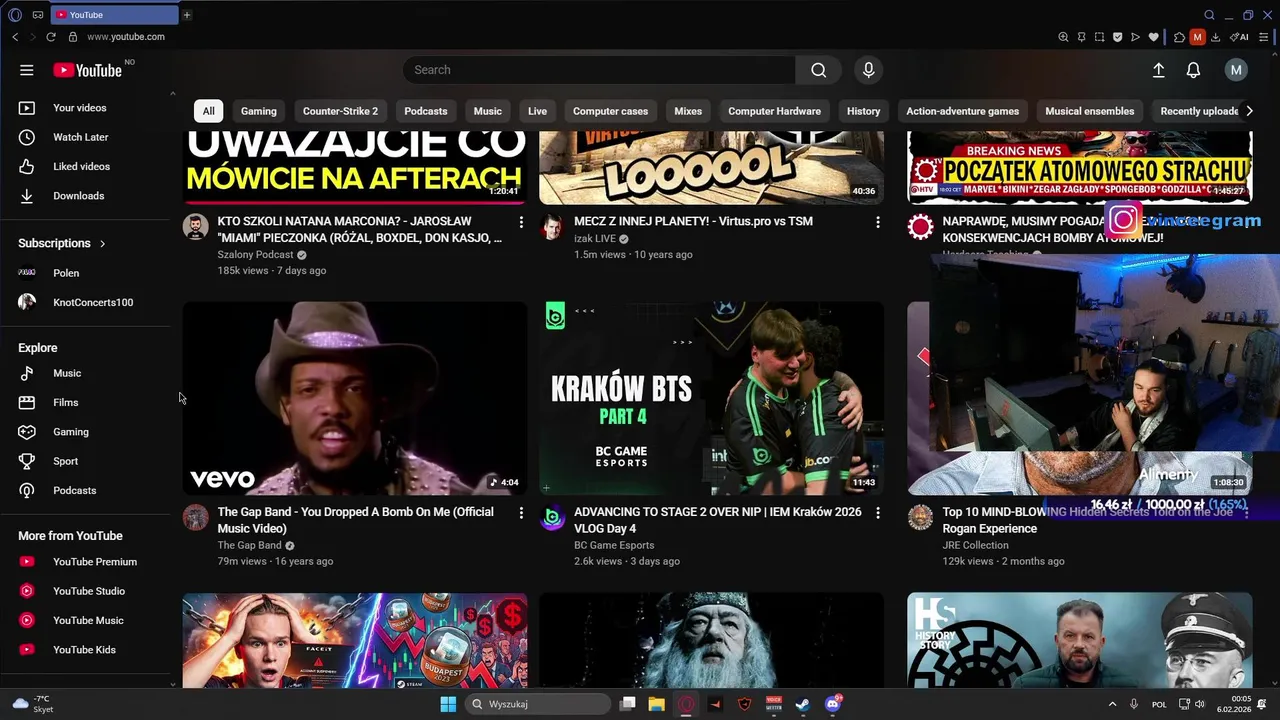Screen dimensions: 1280x720
Task: Start voice search with microphone icon
Action: [868, 70]
